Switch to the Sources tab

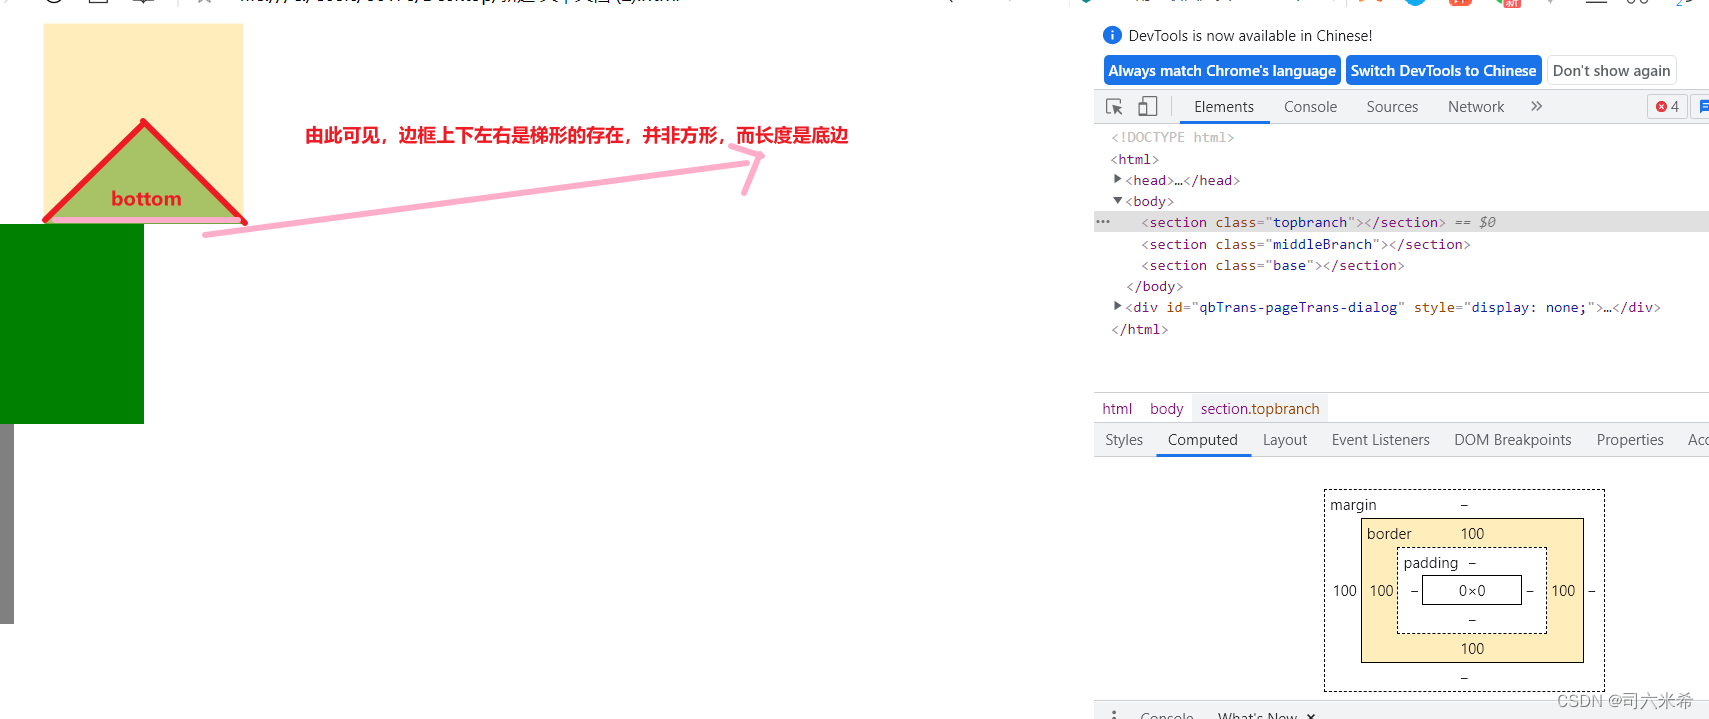1392,107
